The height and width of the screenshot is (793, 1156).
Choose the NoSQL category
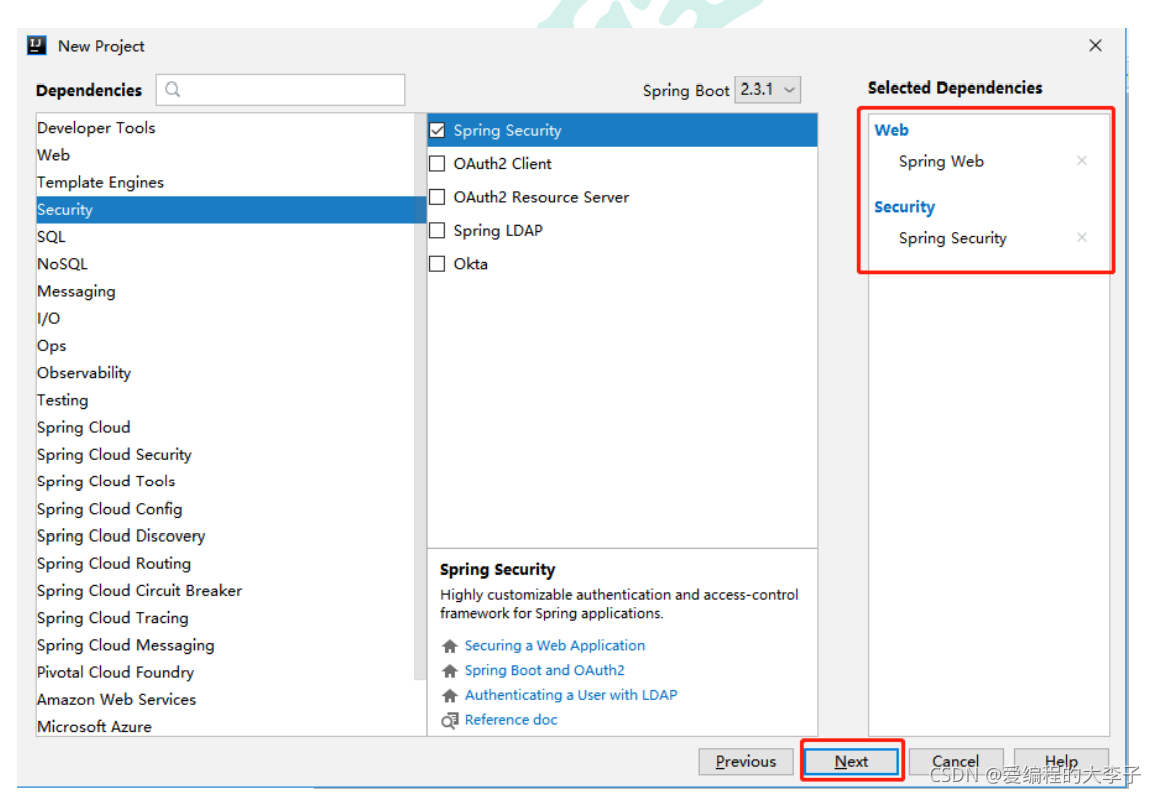[x=226, y=264]
